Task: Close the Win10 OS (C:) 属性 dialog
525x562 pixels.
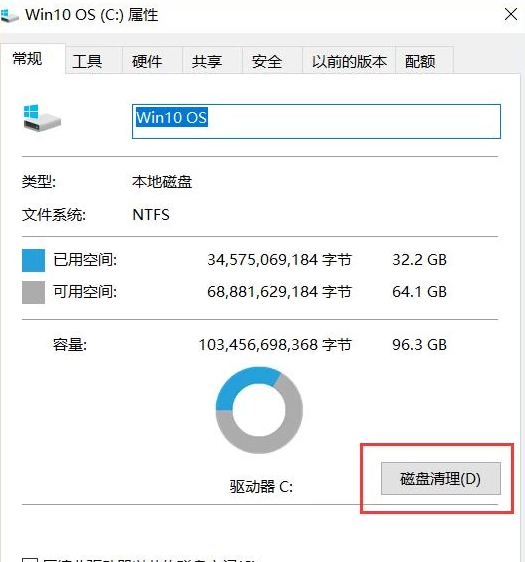Action: (511, 15)
